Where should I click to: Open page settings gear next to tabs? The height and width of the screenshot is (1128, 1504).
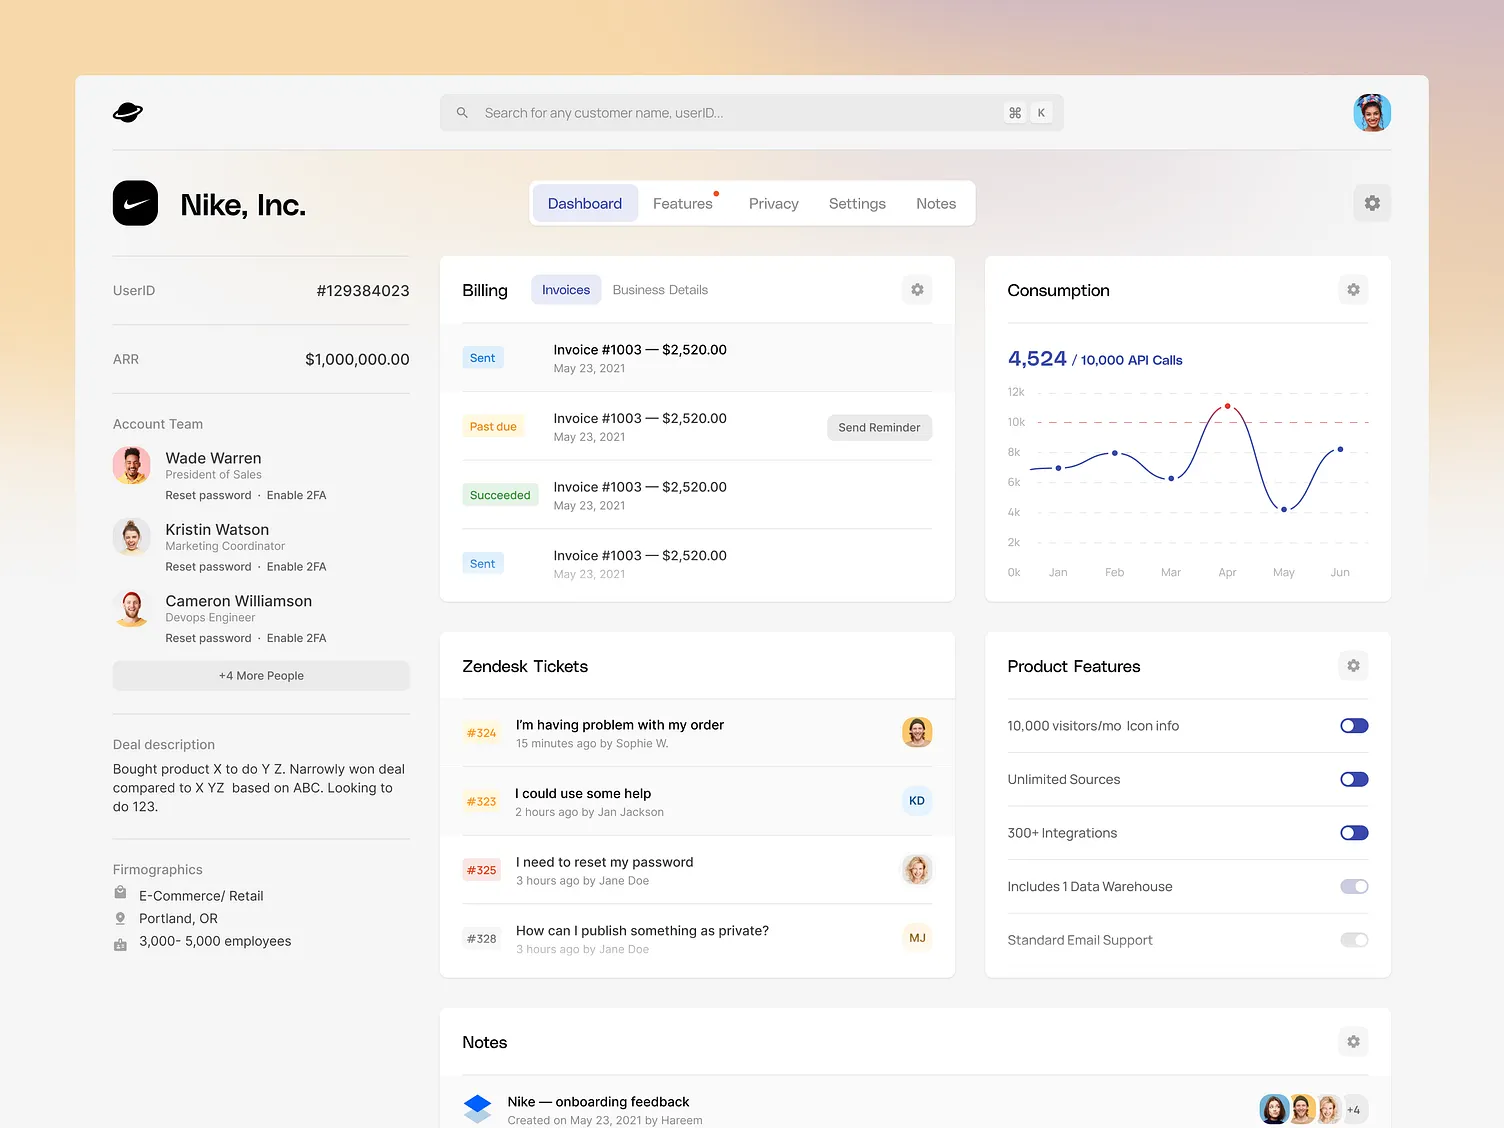click(x=1372, y=203)
